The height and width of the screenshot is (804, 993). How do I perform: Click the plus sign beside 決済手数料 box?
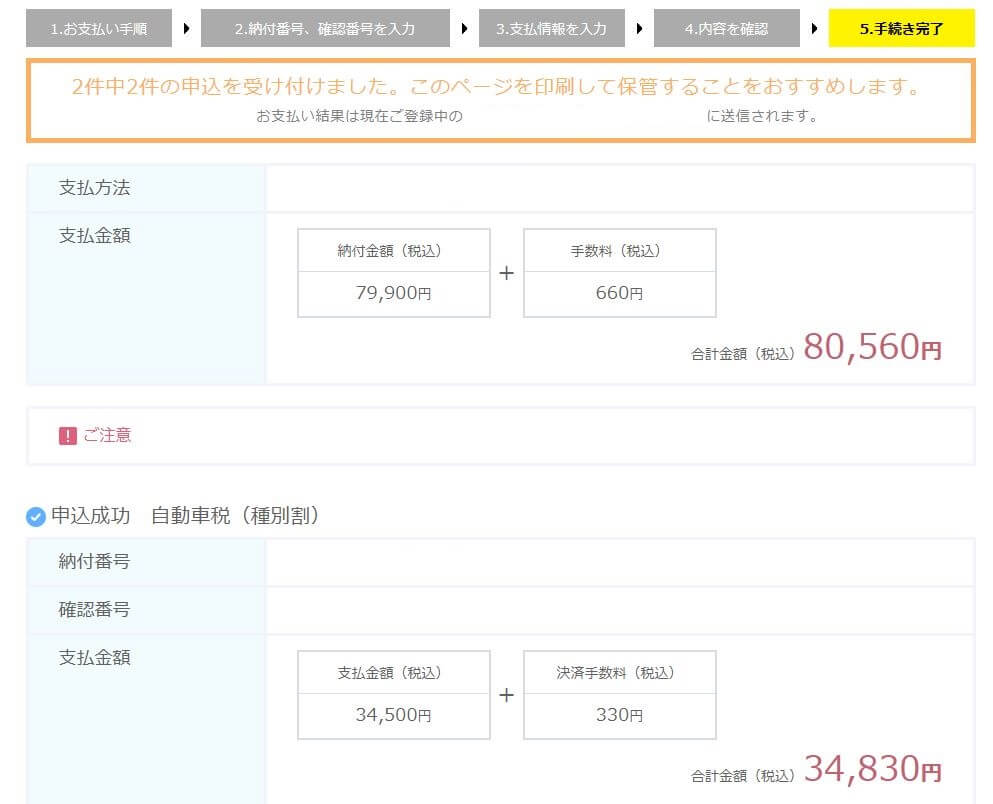coord(506,695)
